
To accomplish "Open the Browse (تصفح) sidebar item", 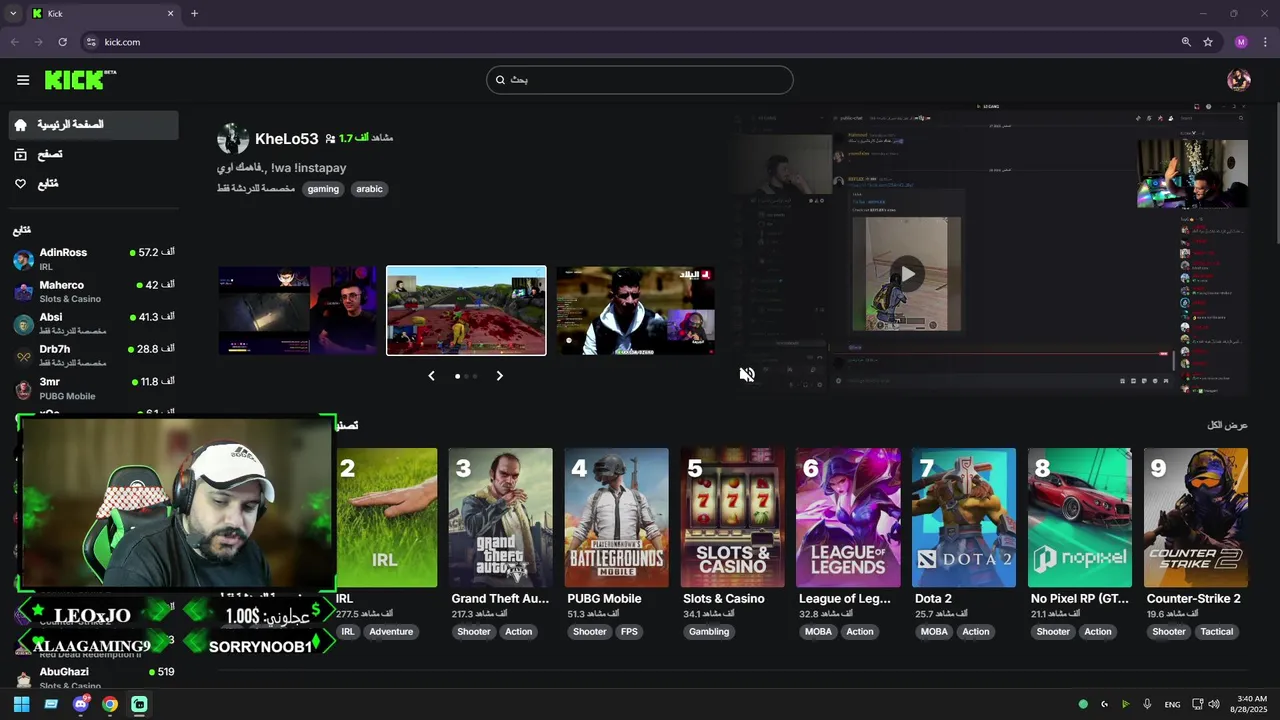I will 93,154.
